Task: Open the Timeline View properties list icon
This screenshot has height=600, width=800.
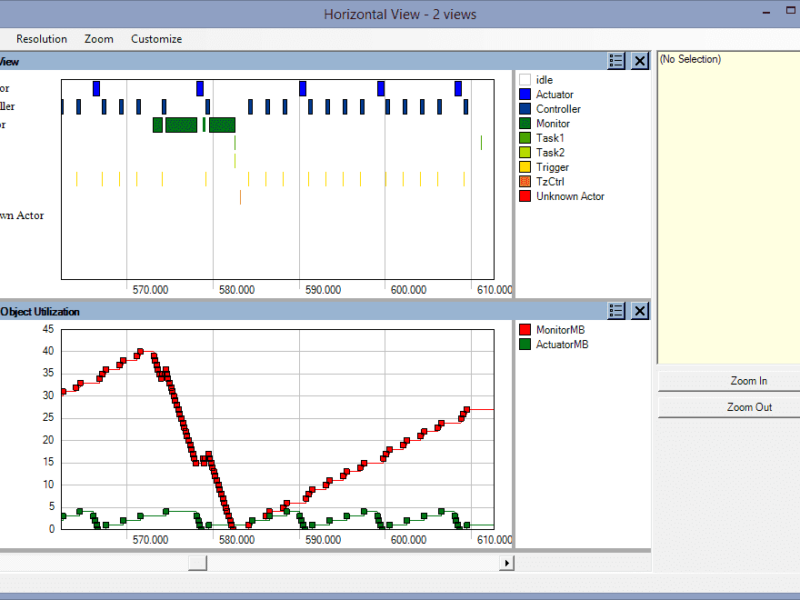Action: click(x=615, y=60)
